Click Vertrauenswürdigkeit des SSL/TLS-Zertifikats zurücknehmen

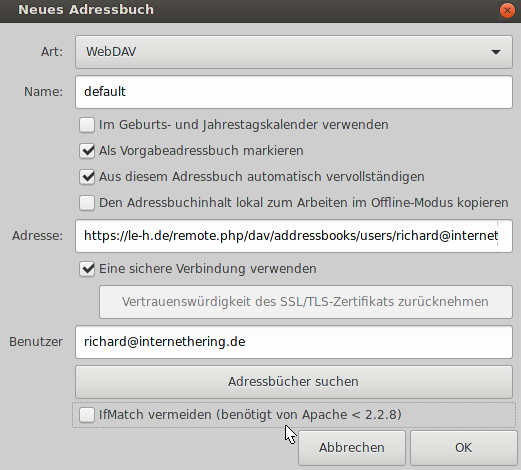click(306, 302)
